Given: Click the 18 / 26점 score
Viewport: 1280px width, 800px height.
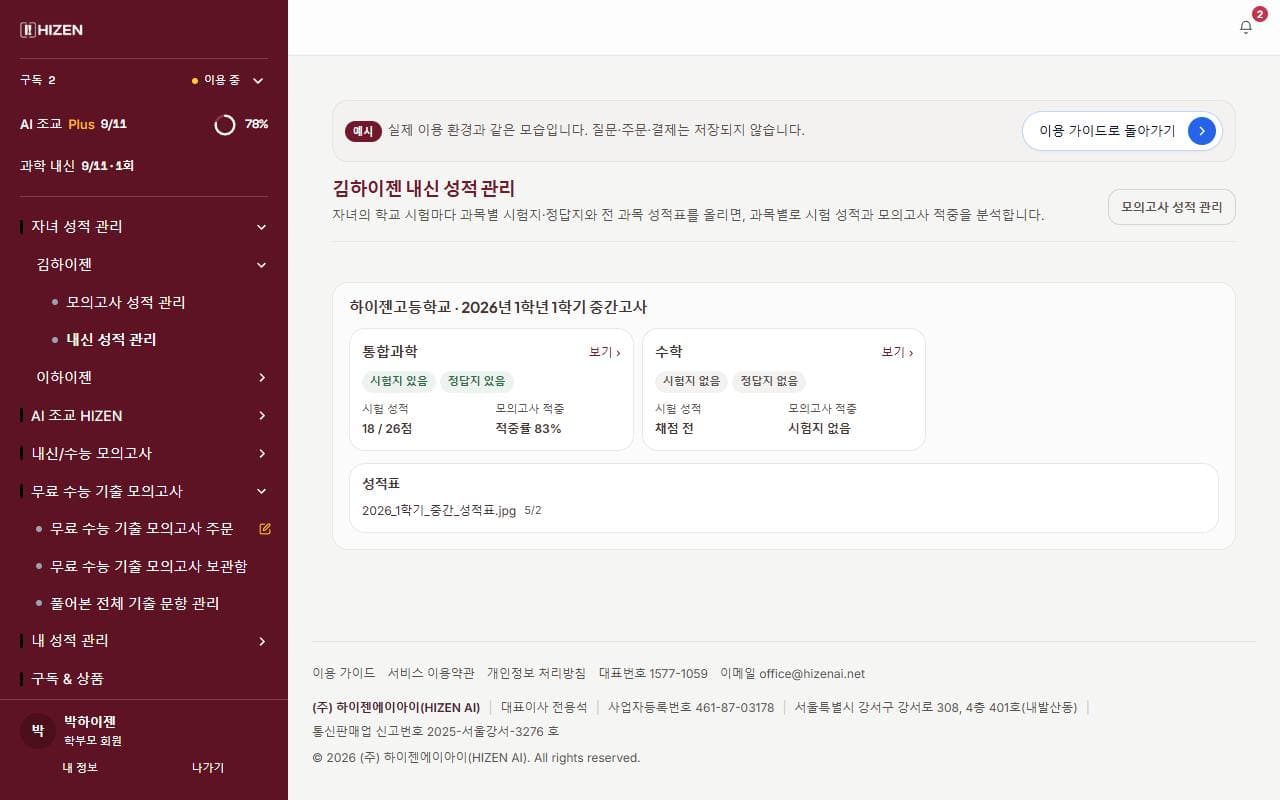Looking at the screenshot, I should click(x=387, y=428).
